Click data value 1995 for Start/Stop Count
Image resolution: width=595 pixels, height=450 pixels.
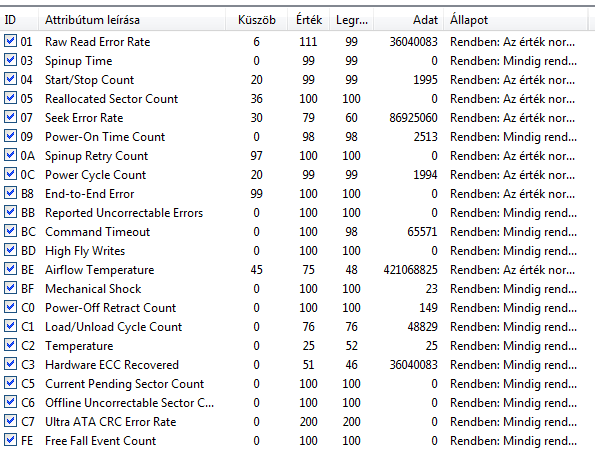pyautogui.click(x=425, y=80)
